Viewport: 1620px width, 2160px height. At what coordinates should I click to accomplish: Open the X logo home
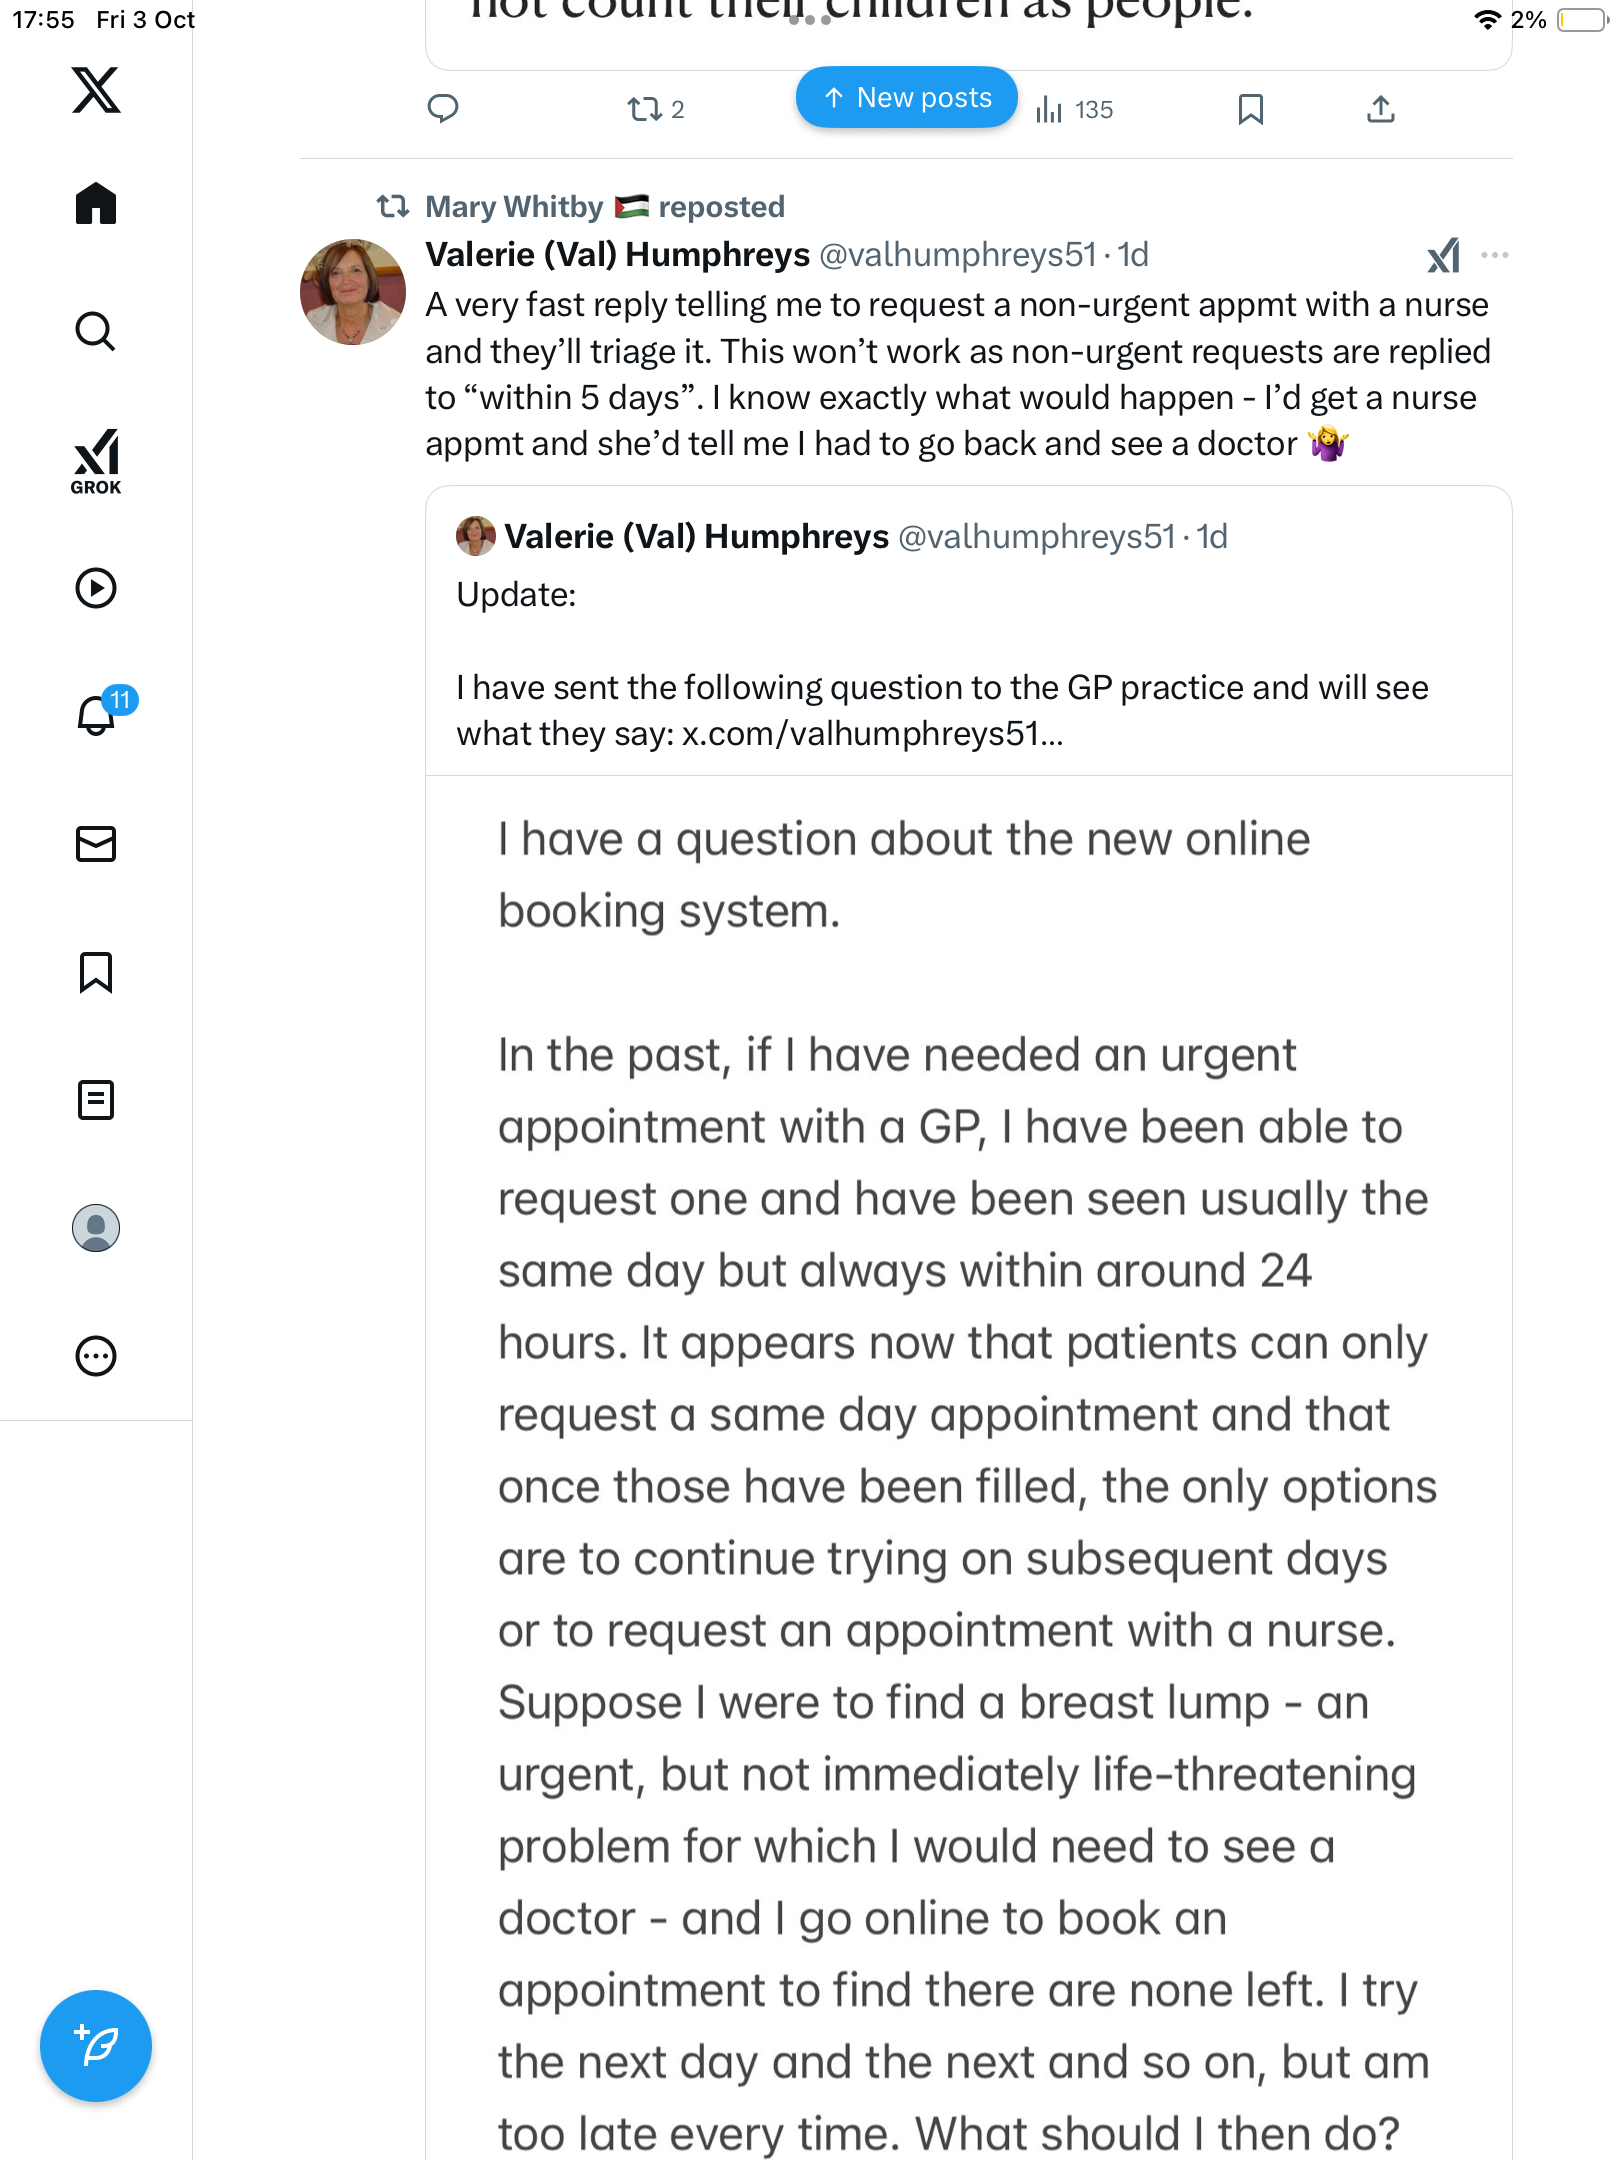coord(96,90)
